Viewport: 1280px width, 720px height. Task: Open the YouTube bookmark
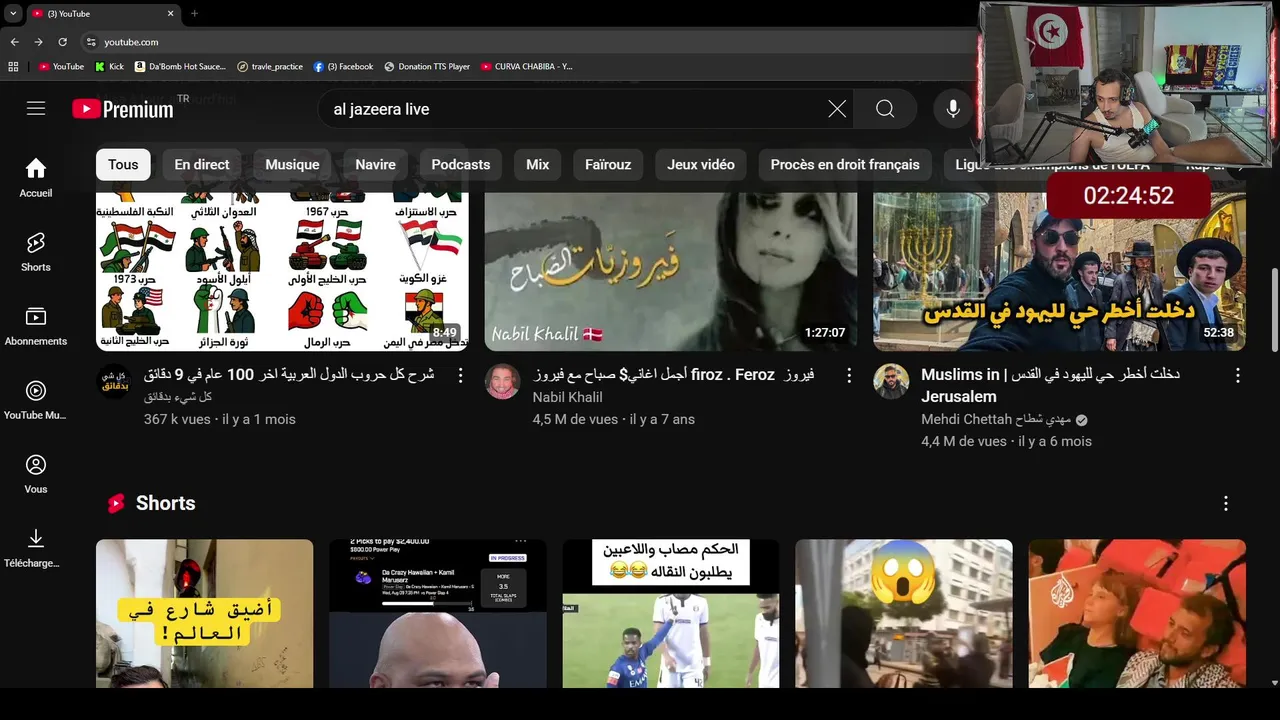click(61, 67)
